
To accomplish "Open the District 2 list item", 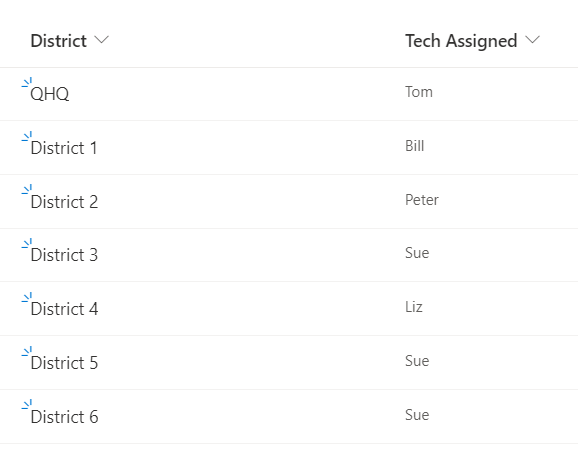I will coord(65,202).
